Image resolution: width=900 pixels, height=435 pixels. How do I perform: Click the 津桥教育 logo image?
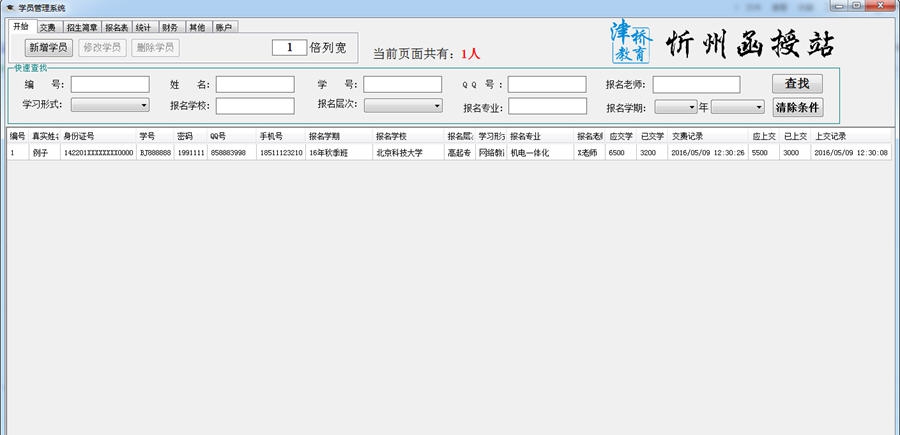click(632, 41)
